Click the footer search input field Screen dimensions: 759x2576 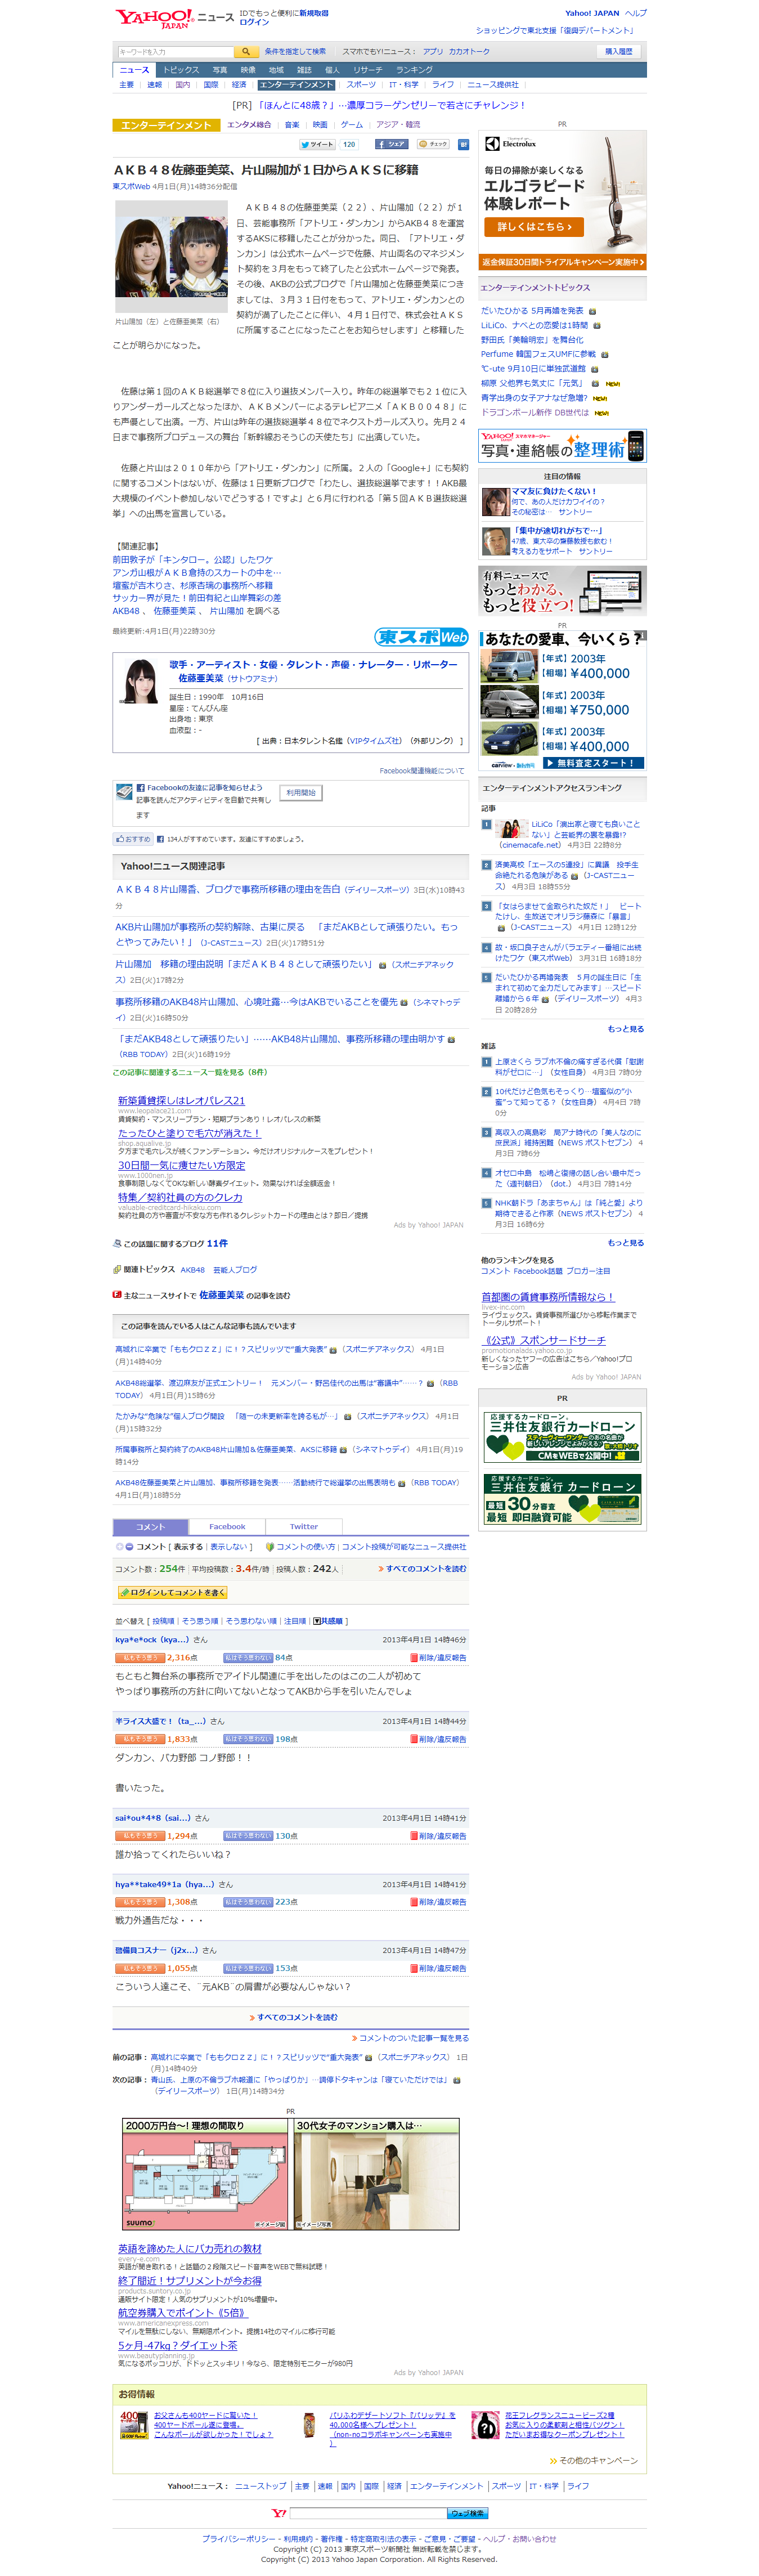tap(367, 2513)
